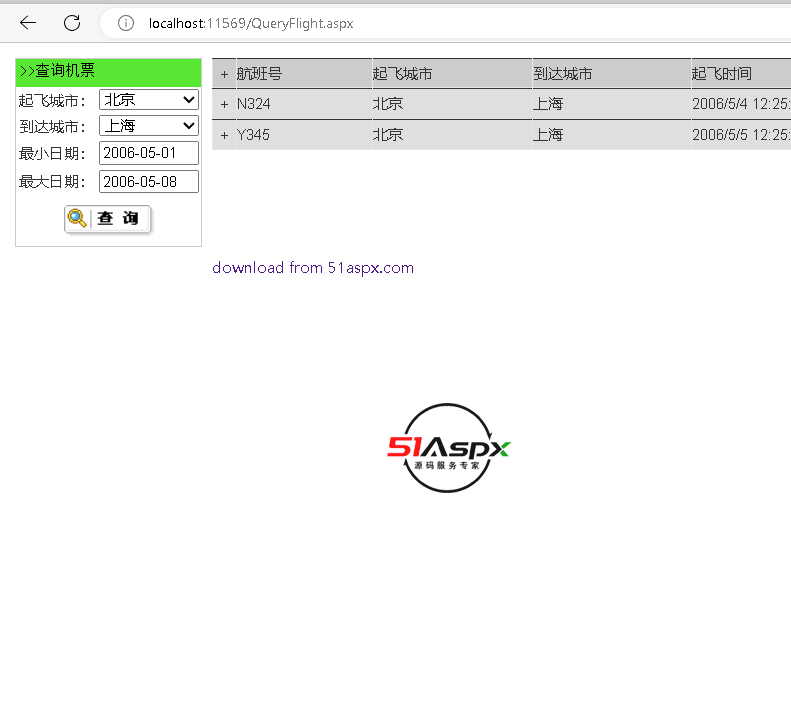Select the 航班号 column header
The image size is (791, 728).
[259, 74]
